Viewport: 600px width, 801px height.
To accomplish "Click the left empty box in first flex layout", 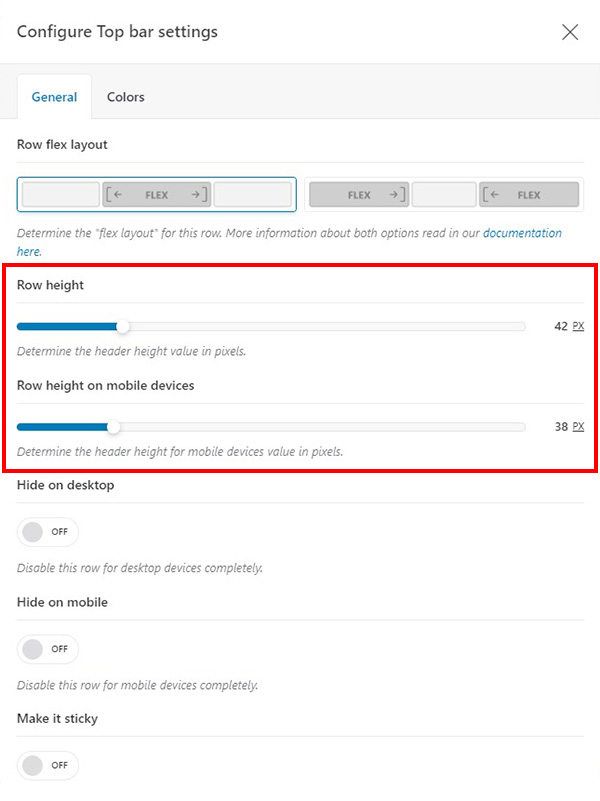I will 61,195.
